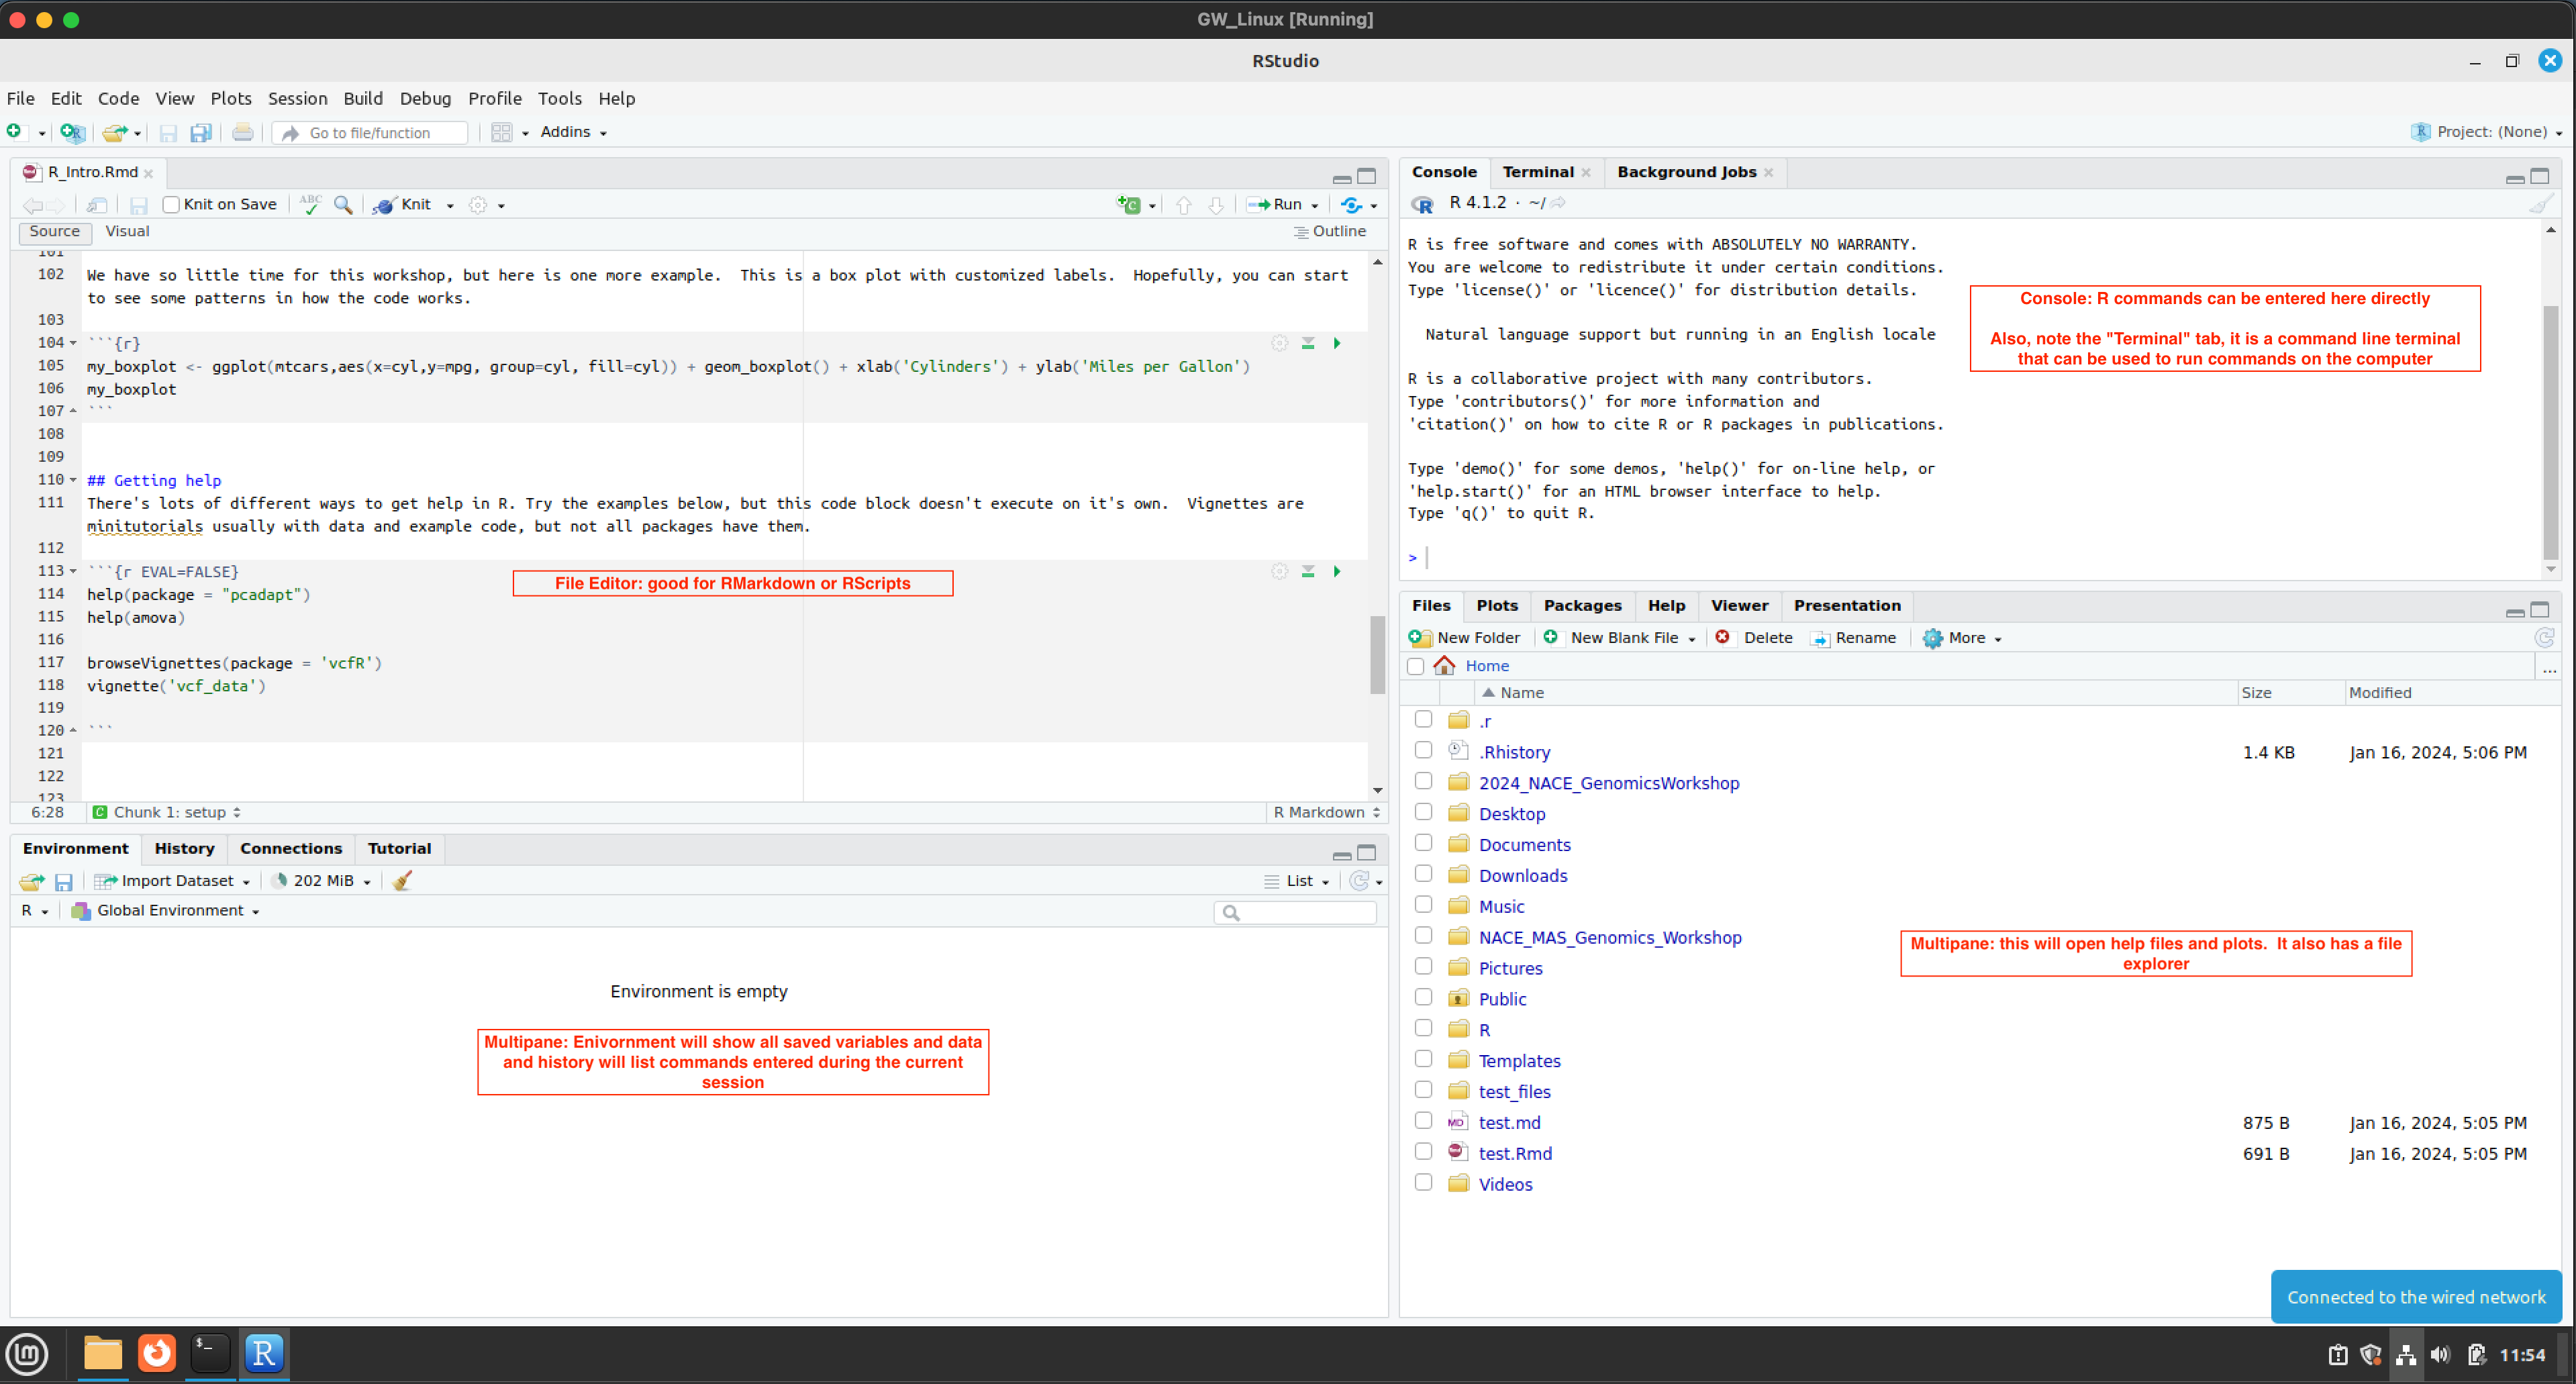2576x1384 pixels.
Task: Toggle the document Outline button
Action: pyautogui.click(x=1329, y=231)
